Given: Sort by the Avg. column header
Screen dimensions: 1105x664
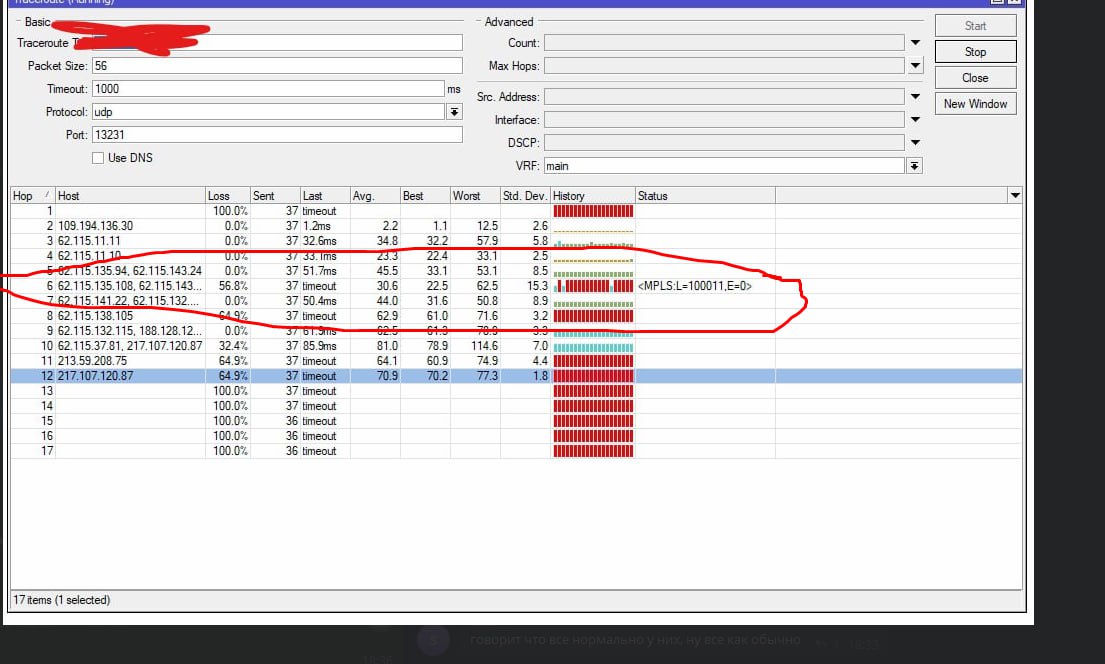Looking at the screenshot, I should coord(375,195).
